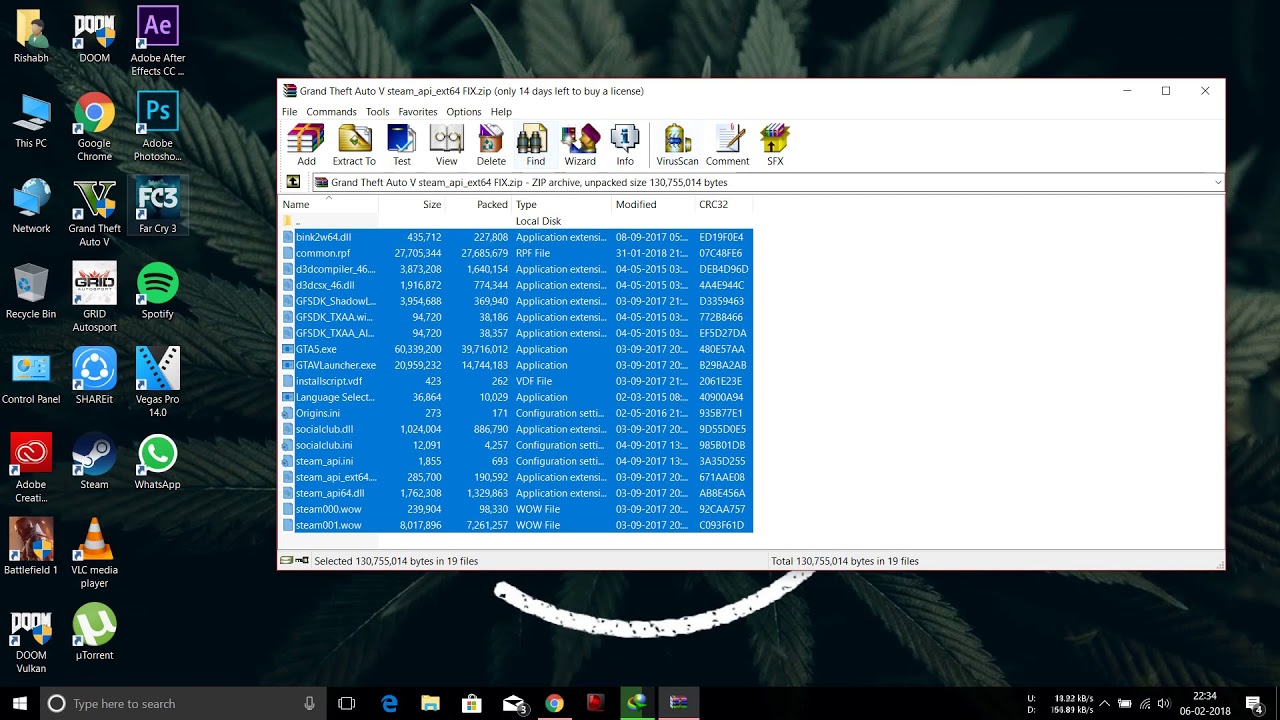The width and height of the screenshot is (1280, 720).
Task: Open Grand Theft Auto V desktop shortcut
Action: [x=94, y=213]
